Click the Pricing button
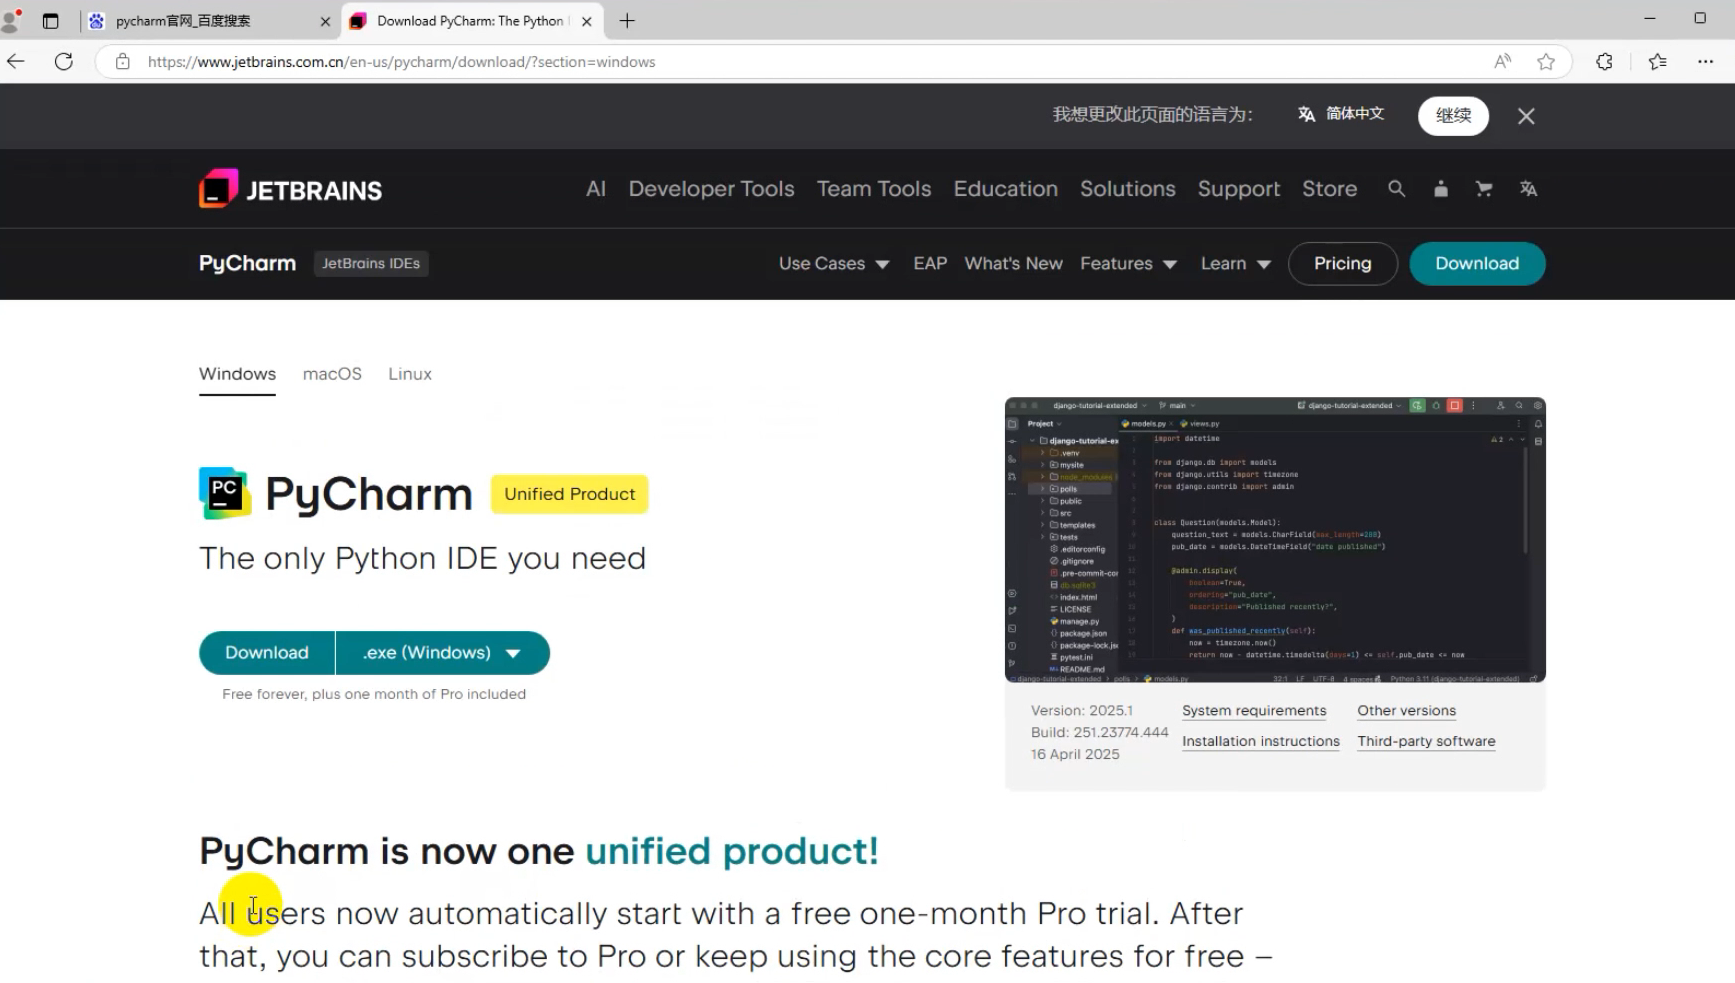 1342,264
